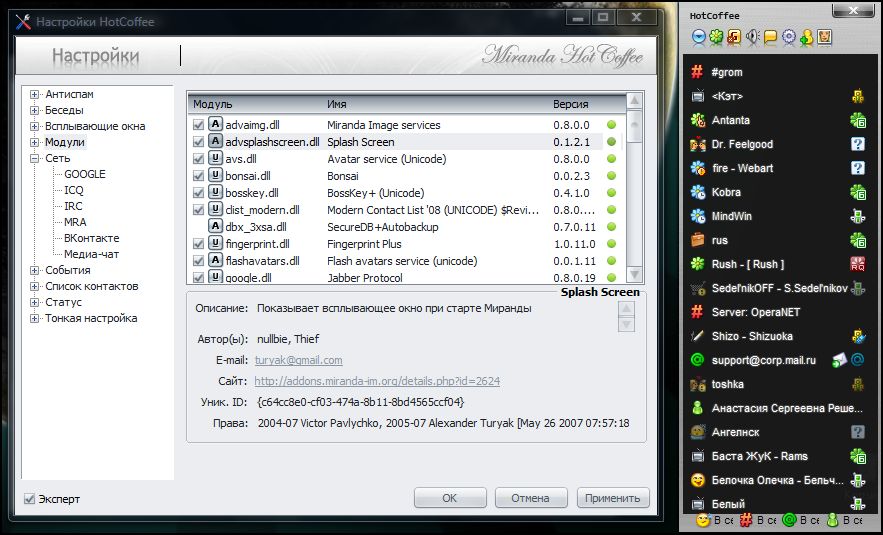Expand the События tree node
The image size is (883, 535).
(x=34, y=270)
